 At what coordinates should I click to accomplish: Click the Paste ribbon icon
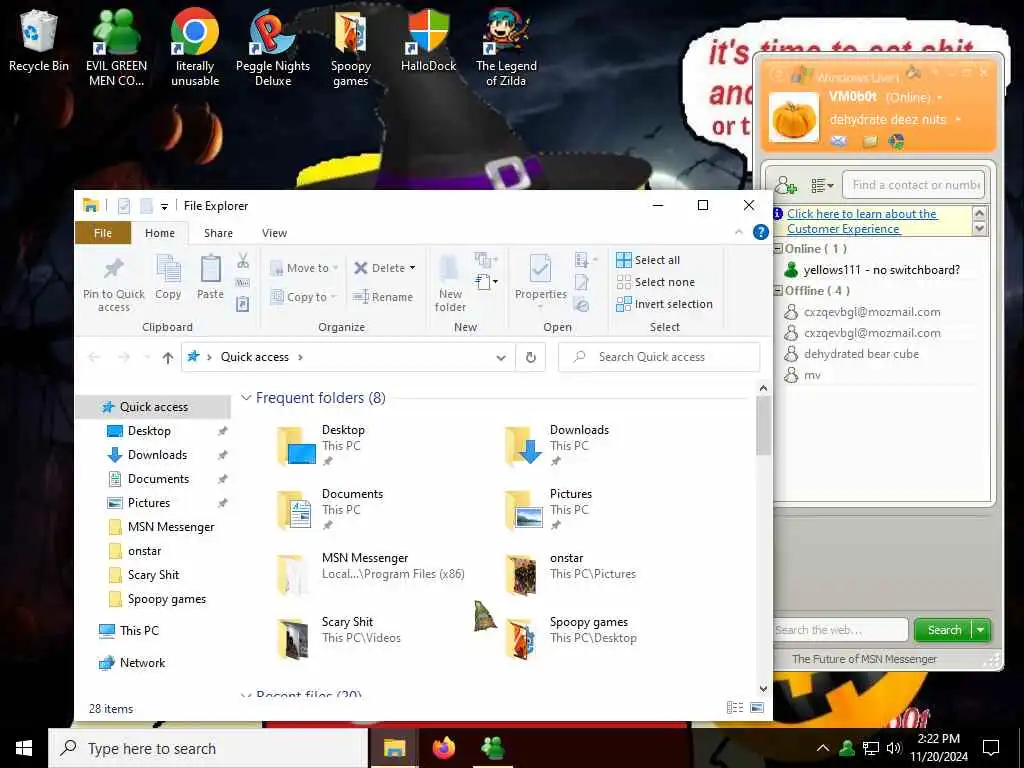pos(210,277)
